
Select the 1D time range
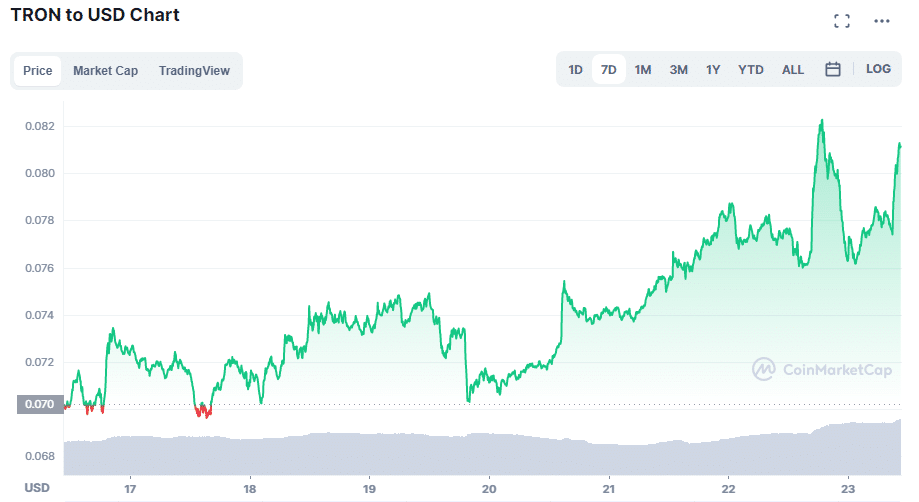coord(576,70)
